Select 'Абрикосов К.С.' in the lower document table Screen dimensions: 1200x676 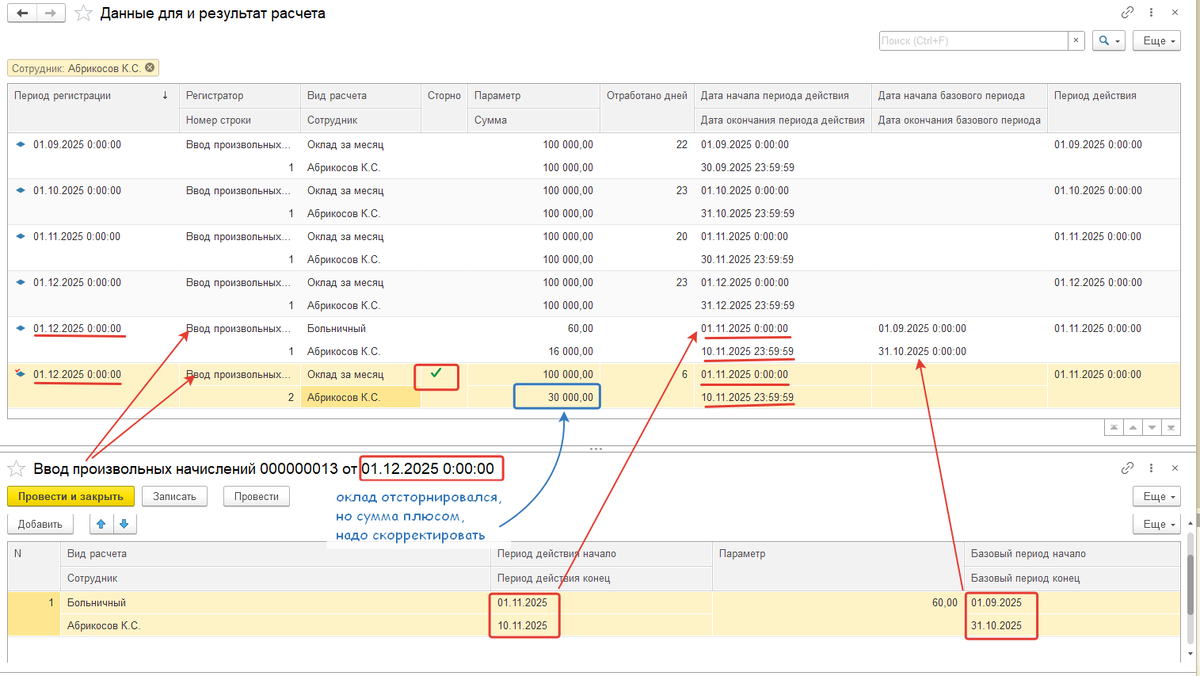(275, 626)
